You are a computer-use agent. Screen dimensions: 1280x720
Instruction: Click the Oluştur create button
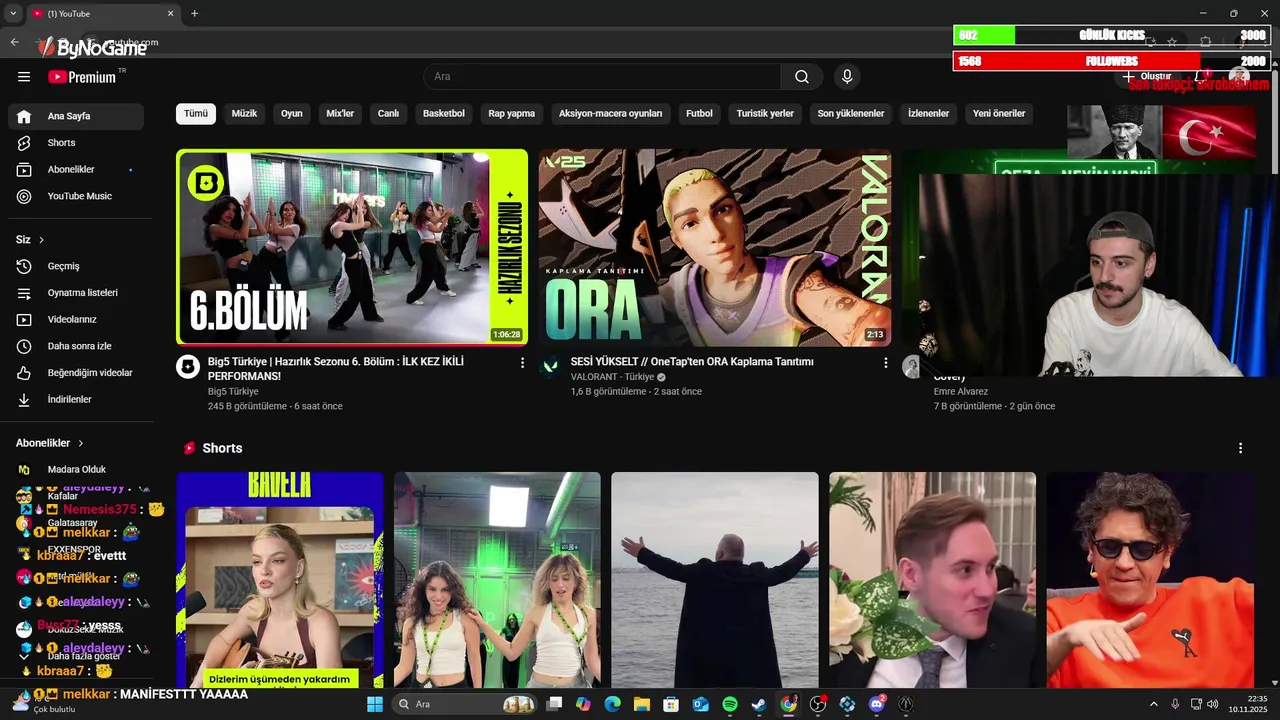pos(1147,77)
